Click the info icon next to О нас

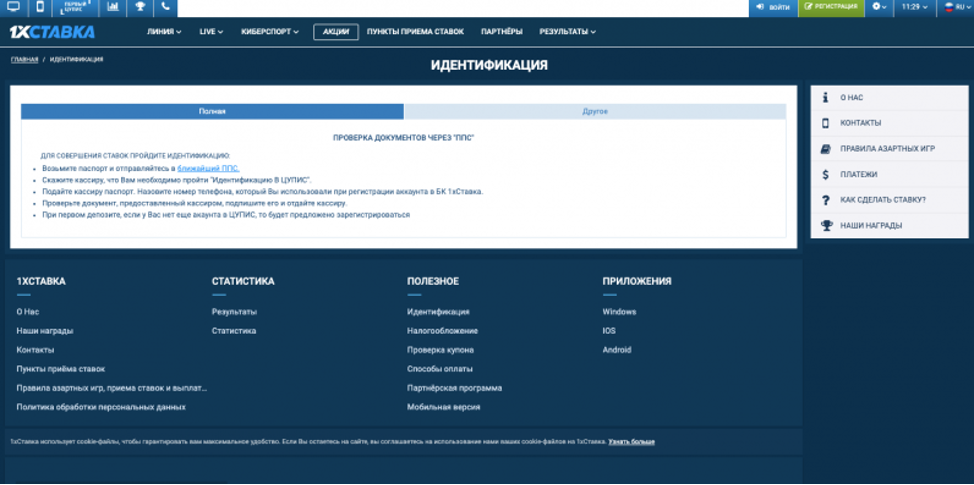point(826,97)
